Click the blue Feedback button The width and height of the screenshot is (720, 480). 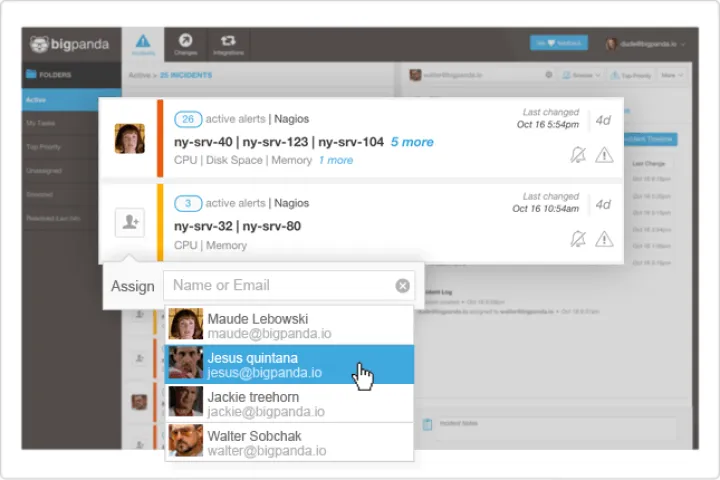click(558, 44)
